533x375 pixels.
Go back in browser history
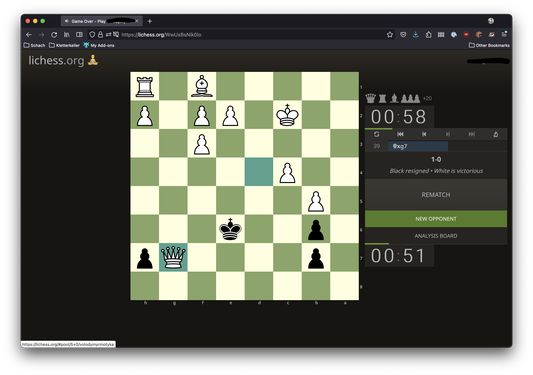(x=29, y=35)
